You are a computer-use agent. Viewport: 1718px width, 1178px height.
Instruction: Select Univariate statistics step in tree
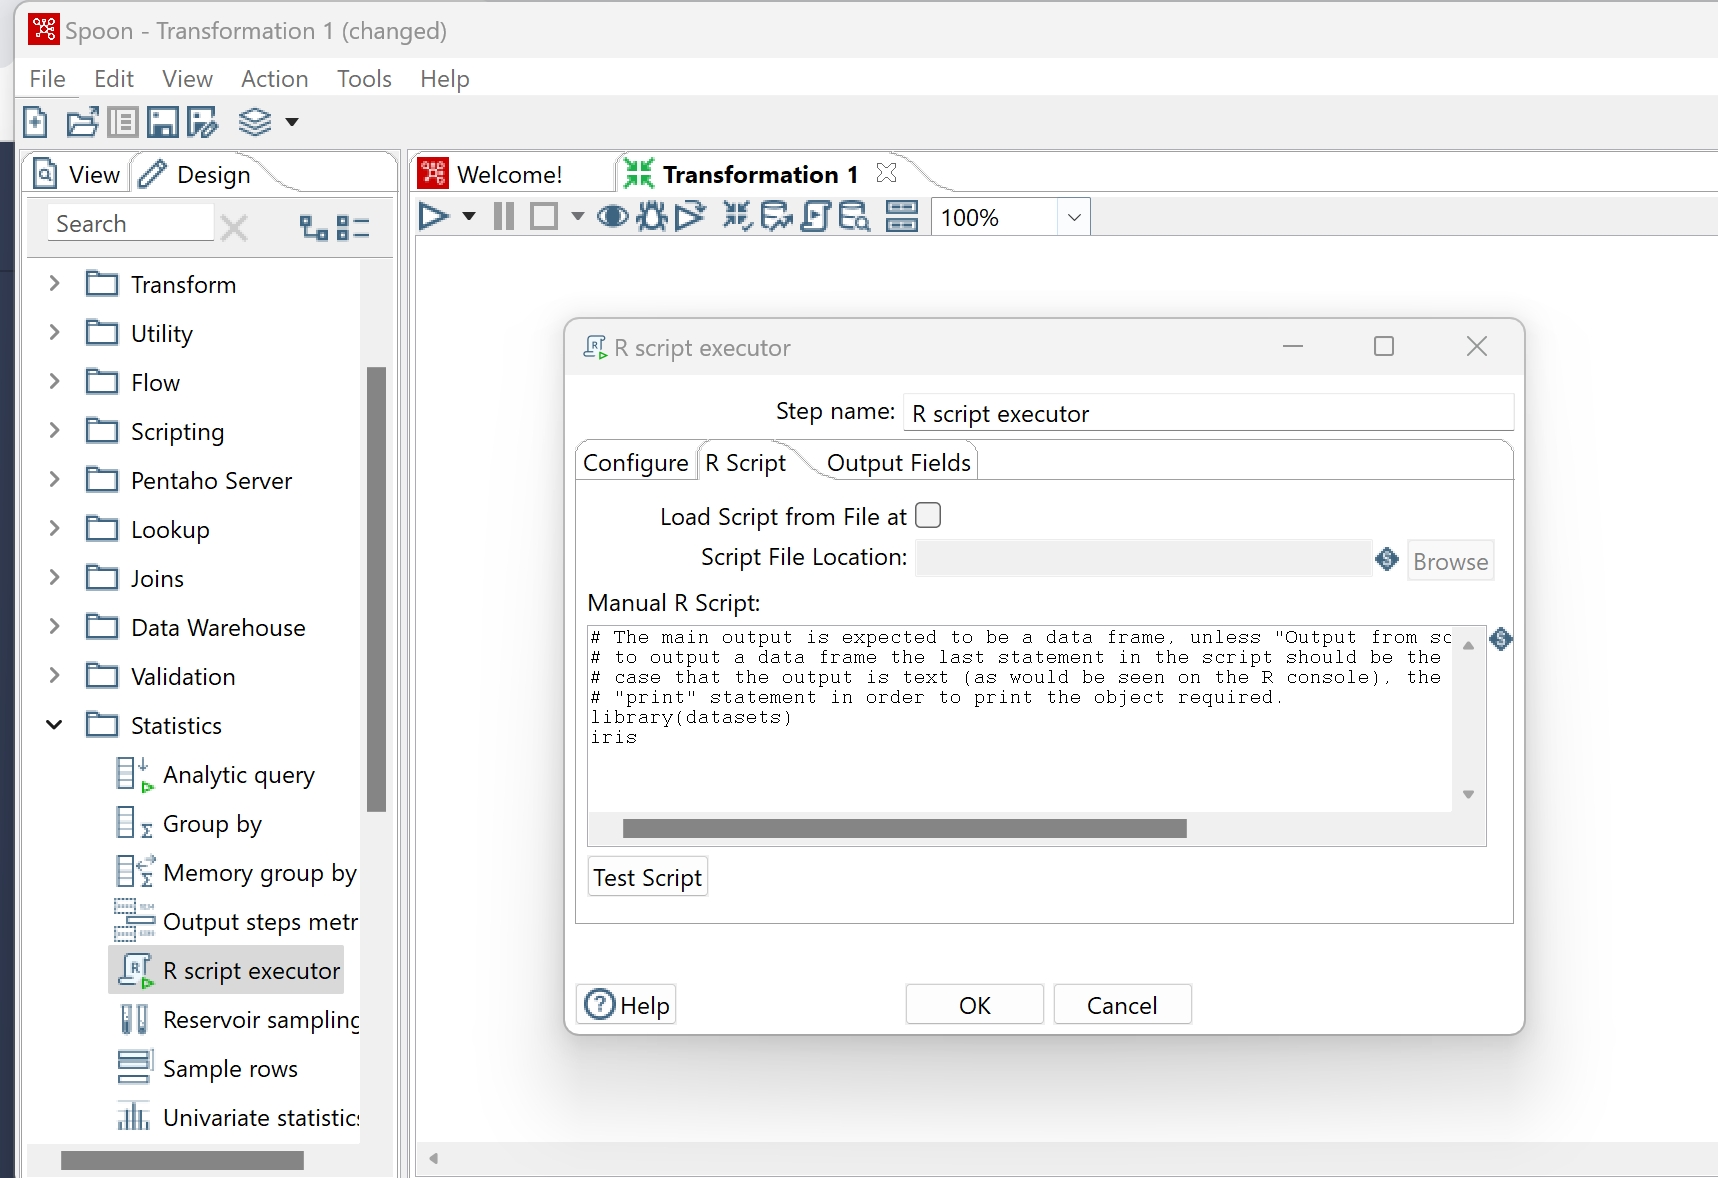(x=260, y=1117)
